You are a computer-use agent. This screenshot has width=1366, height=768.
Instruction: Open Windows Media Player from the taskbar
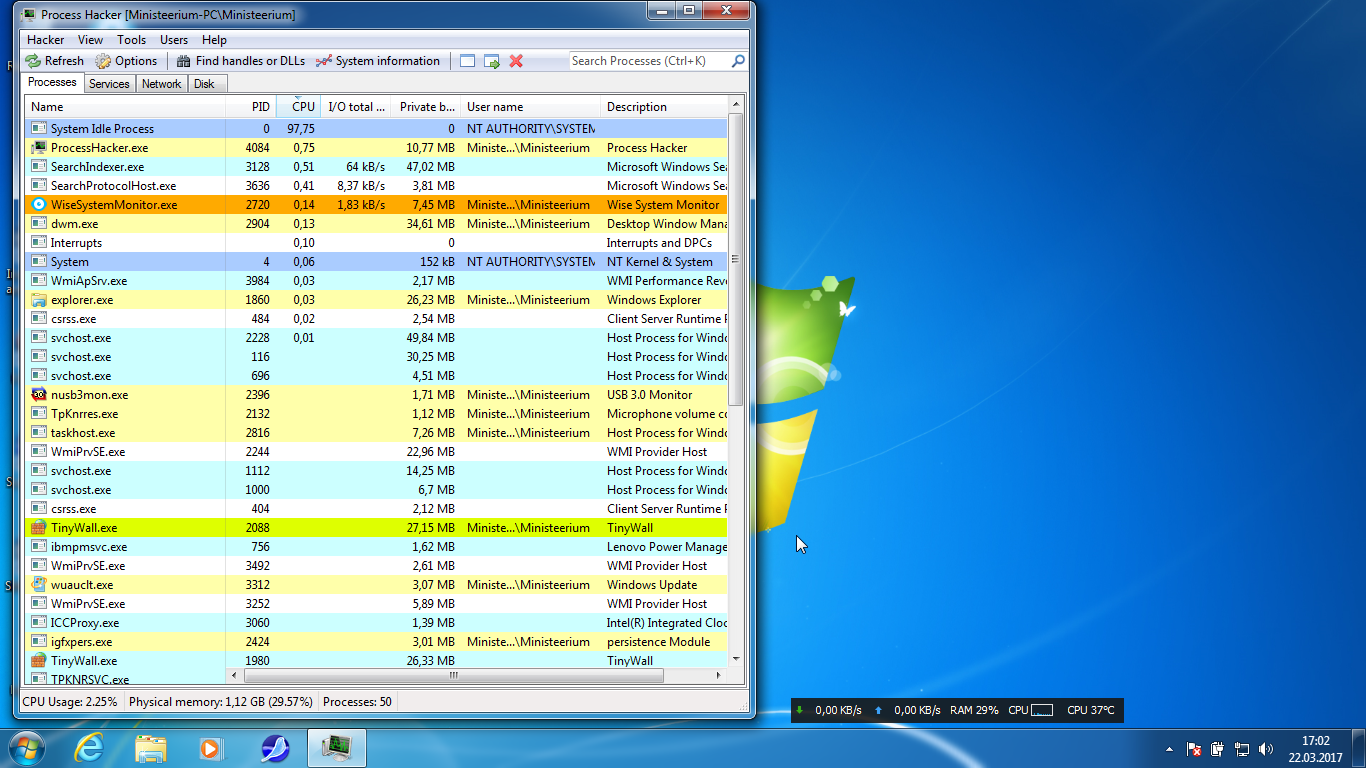point(211,748)
